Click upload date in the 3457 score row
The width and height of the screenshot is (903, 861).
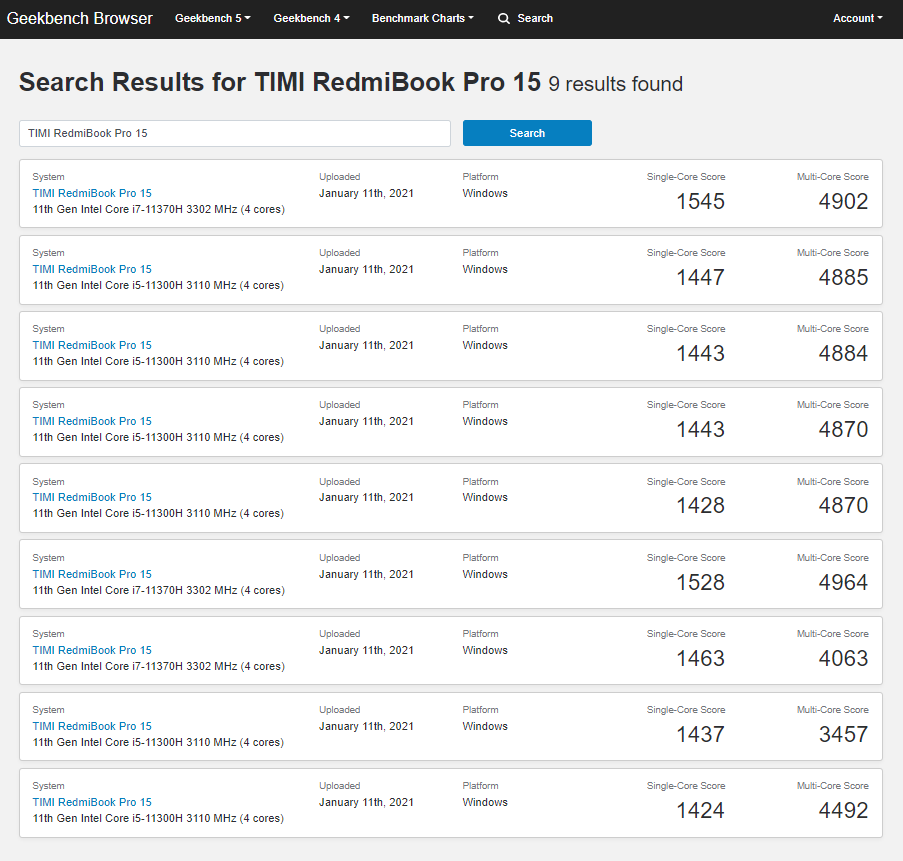click(366, 727)
